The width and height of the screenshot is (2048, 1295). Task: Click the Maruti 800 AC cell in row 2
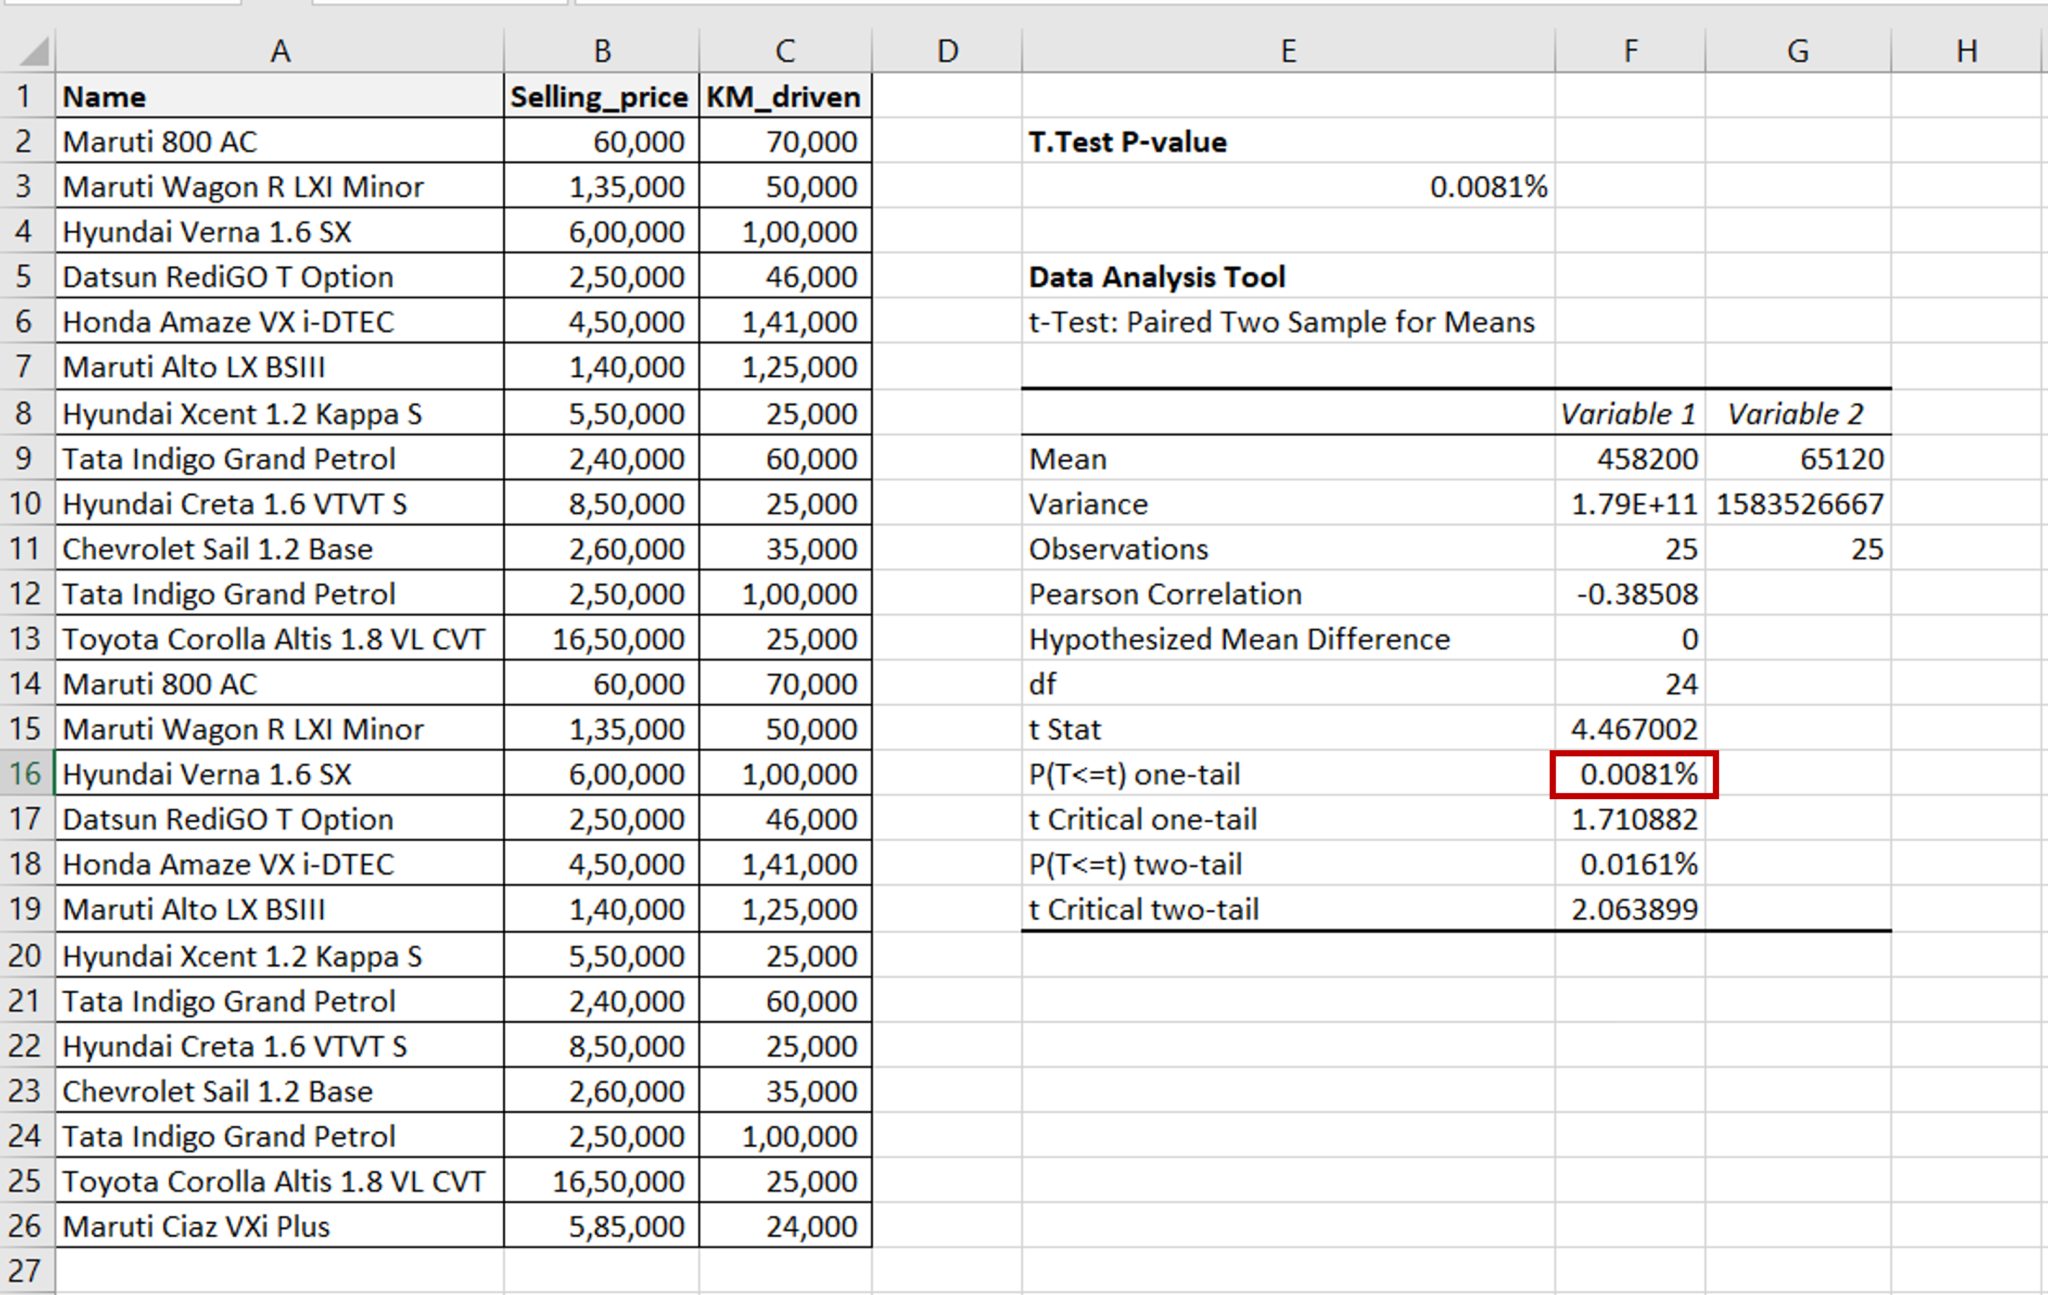(x=280, y=141)
